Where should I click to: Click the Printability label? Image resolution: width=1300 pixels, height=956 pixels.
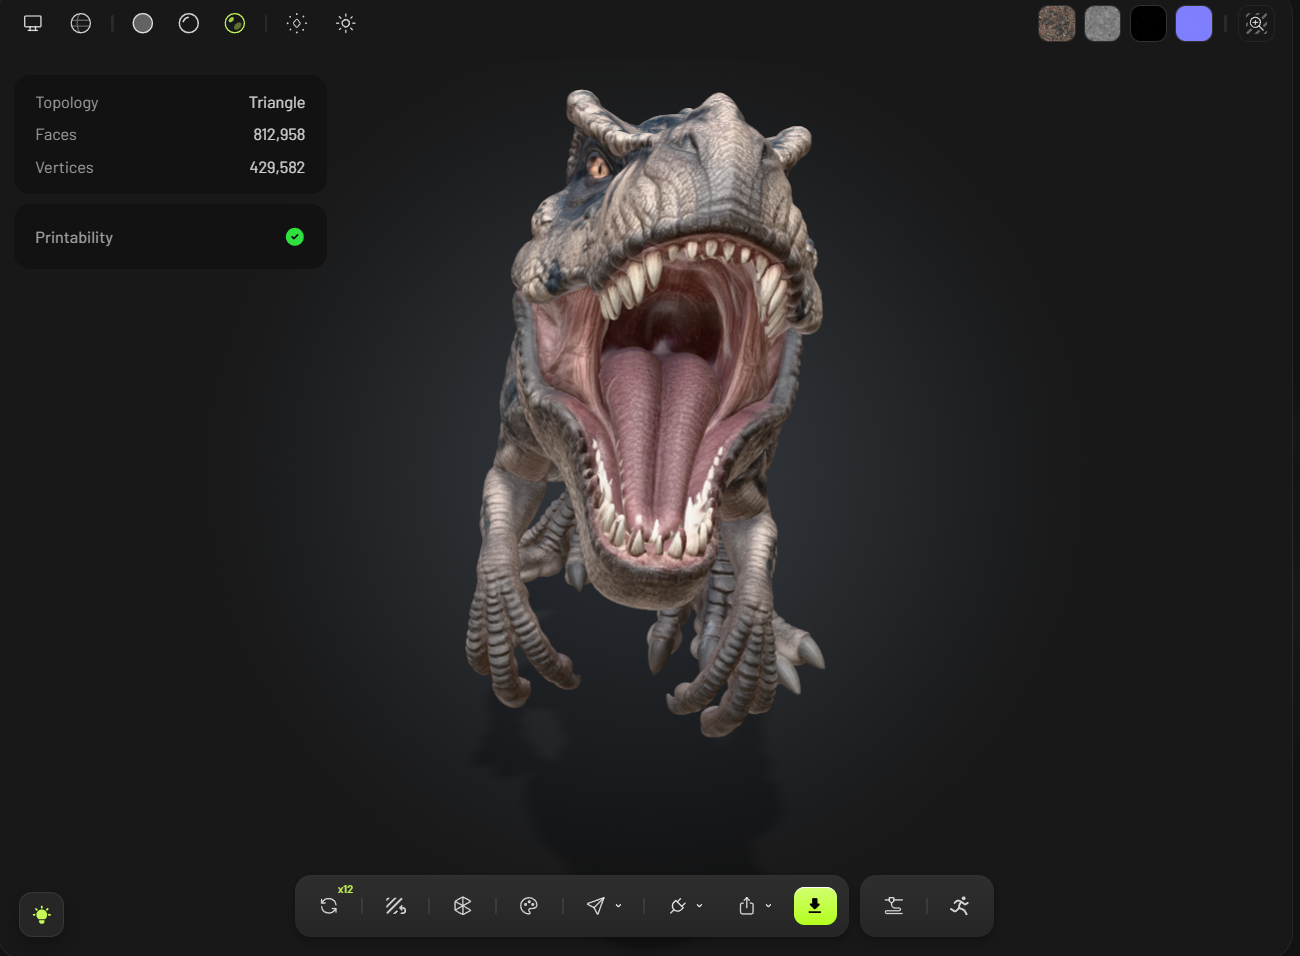[x=74, y=238]
